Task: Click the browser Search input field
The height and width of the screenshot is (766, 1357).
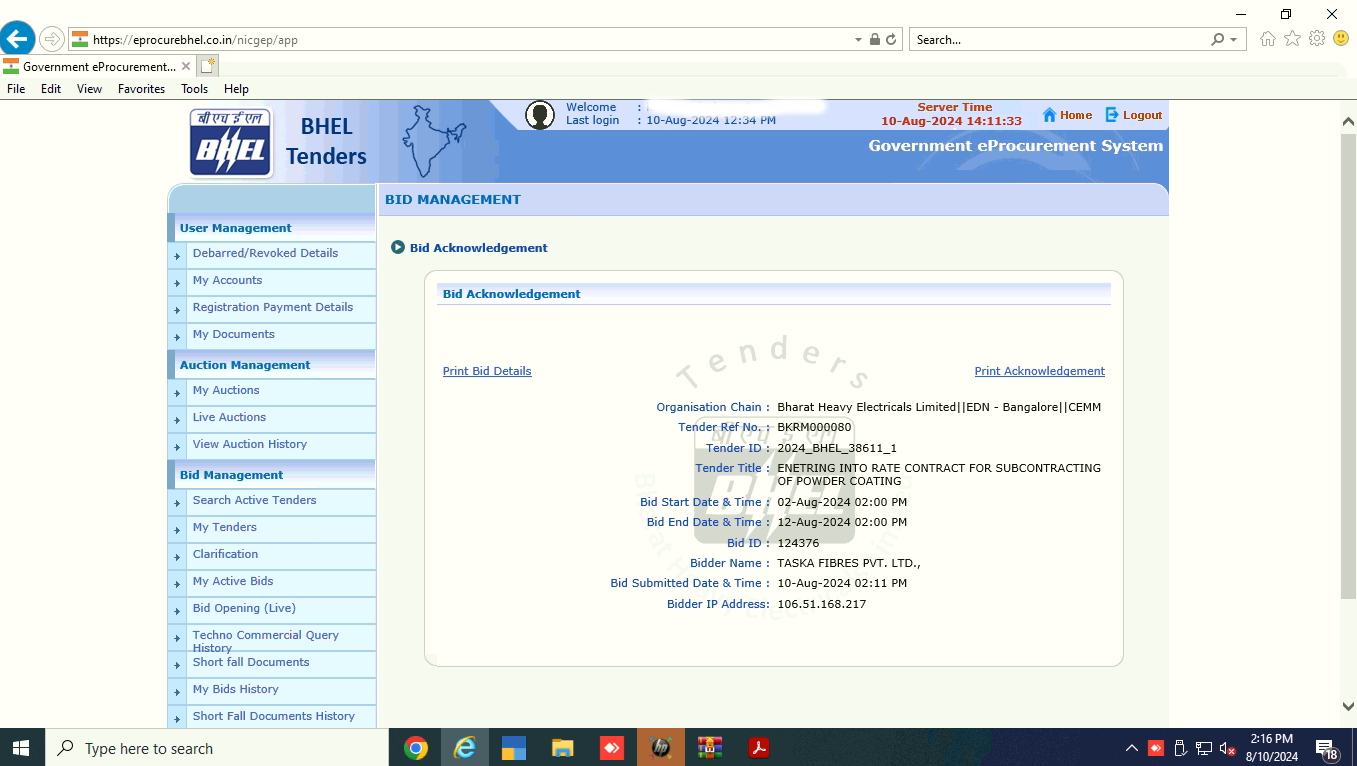Action: tap(1060, 40)
